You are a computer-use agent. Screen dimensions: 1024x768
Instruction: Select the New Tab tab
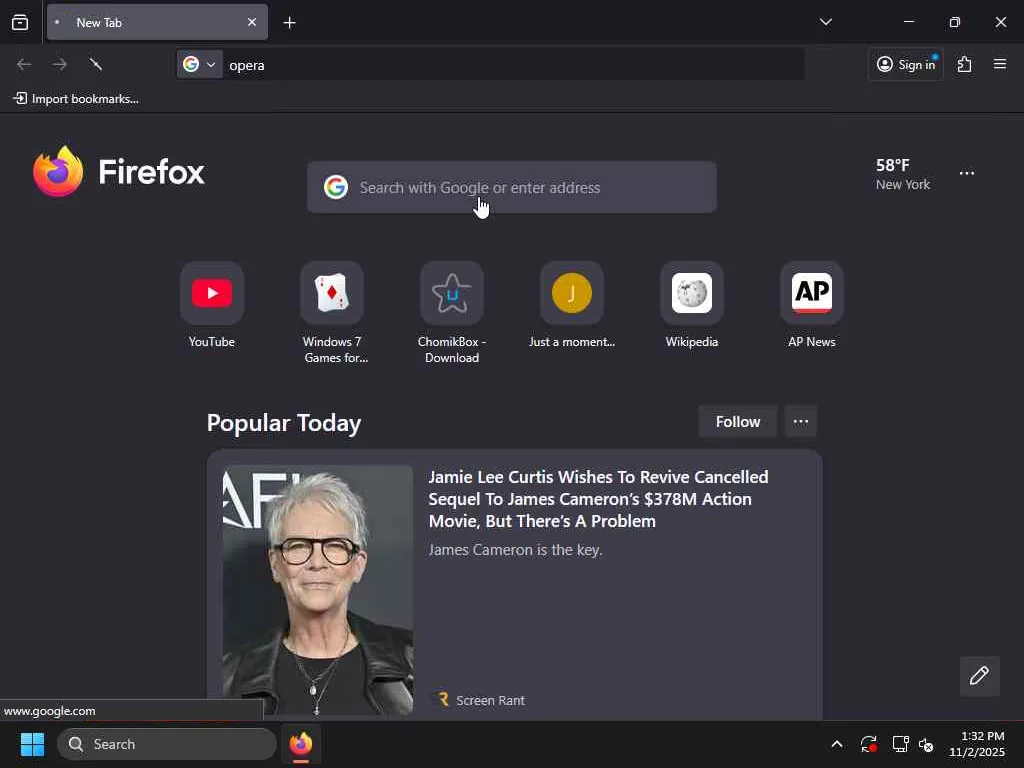(x=157, y=22)
